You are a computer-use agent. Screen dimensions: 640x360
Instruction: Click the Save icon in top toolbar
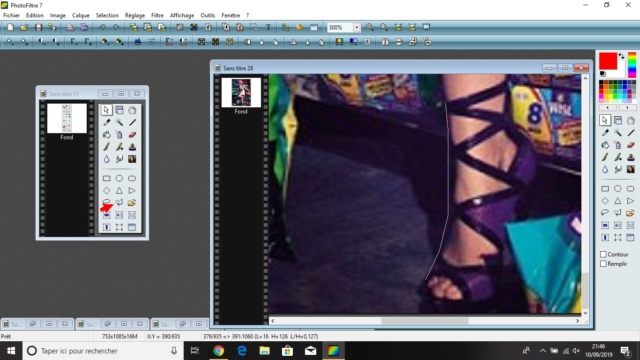click(x=38, y=27)
